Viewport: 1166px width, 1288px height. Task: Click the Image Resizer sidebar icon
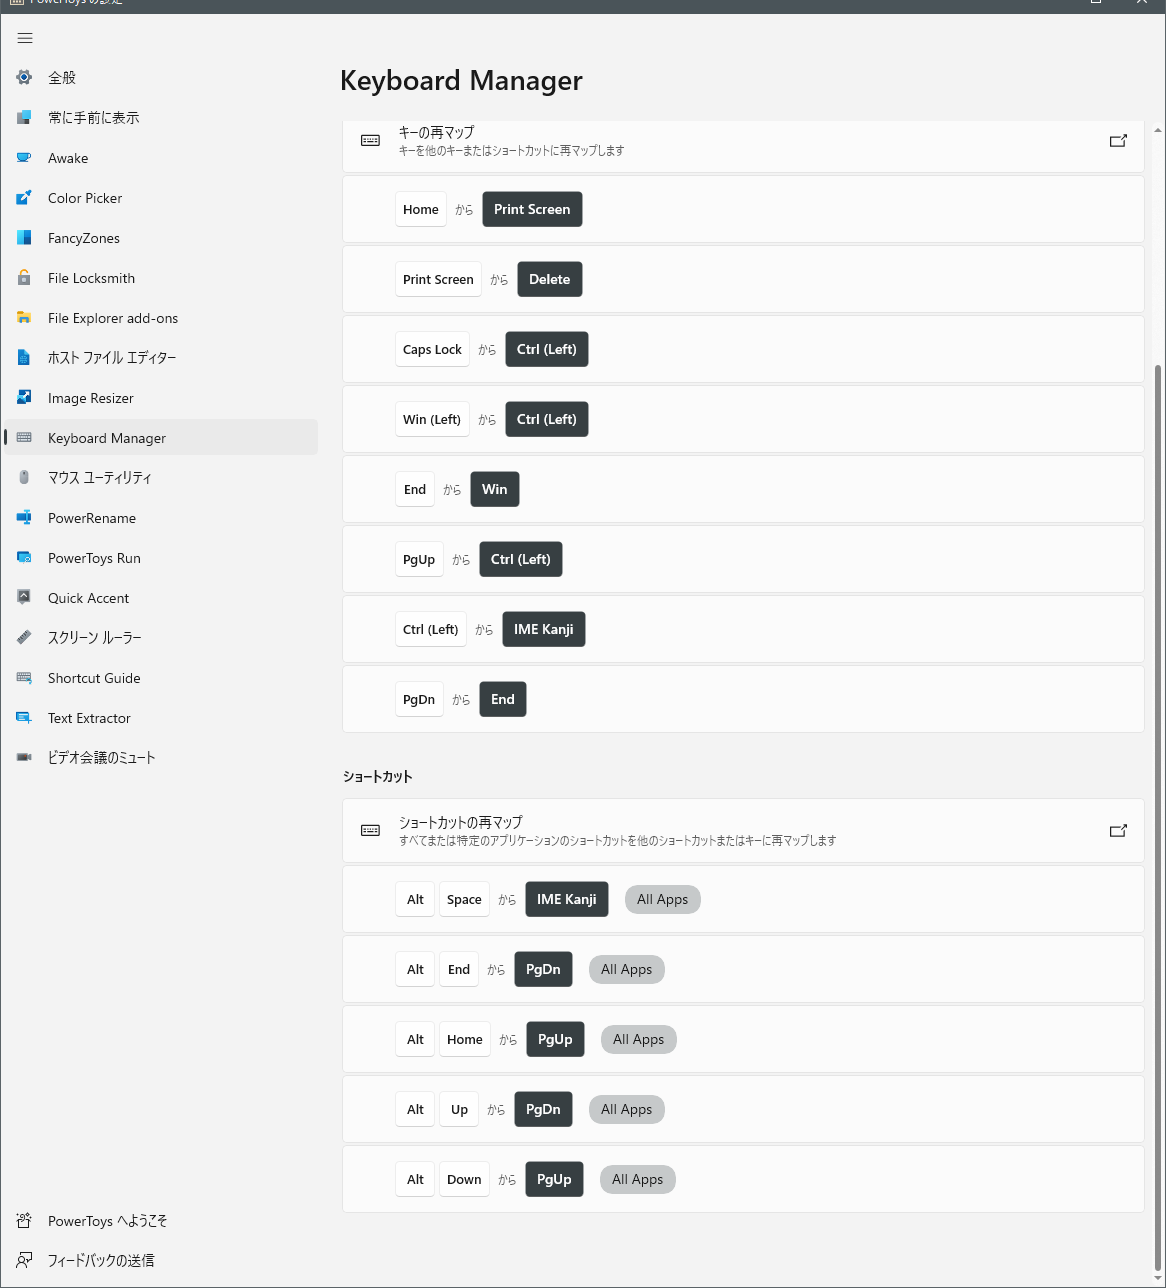pos(24,398)
